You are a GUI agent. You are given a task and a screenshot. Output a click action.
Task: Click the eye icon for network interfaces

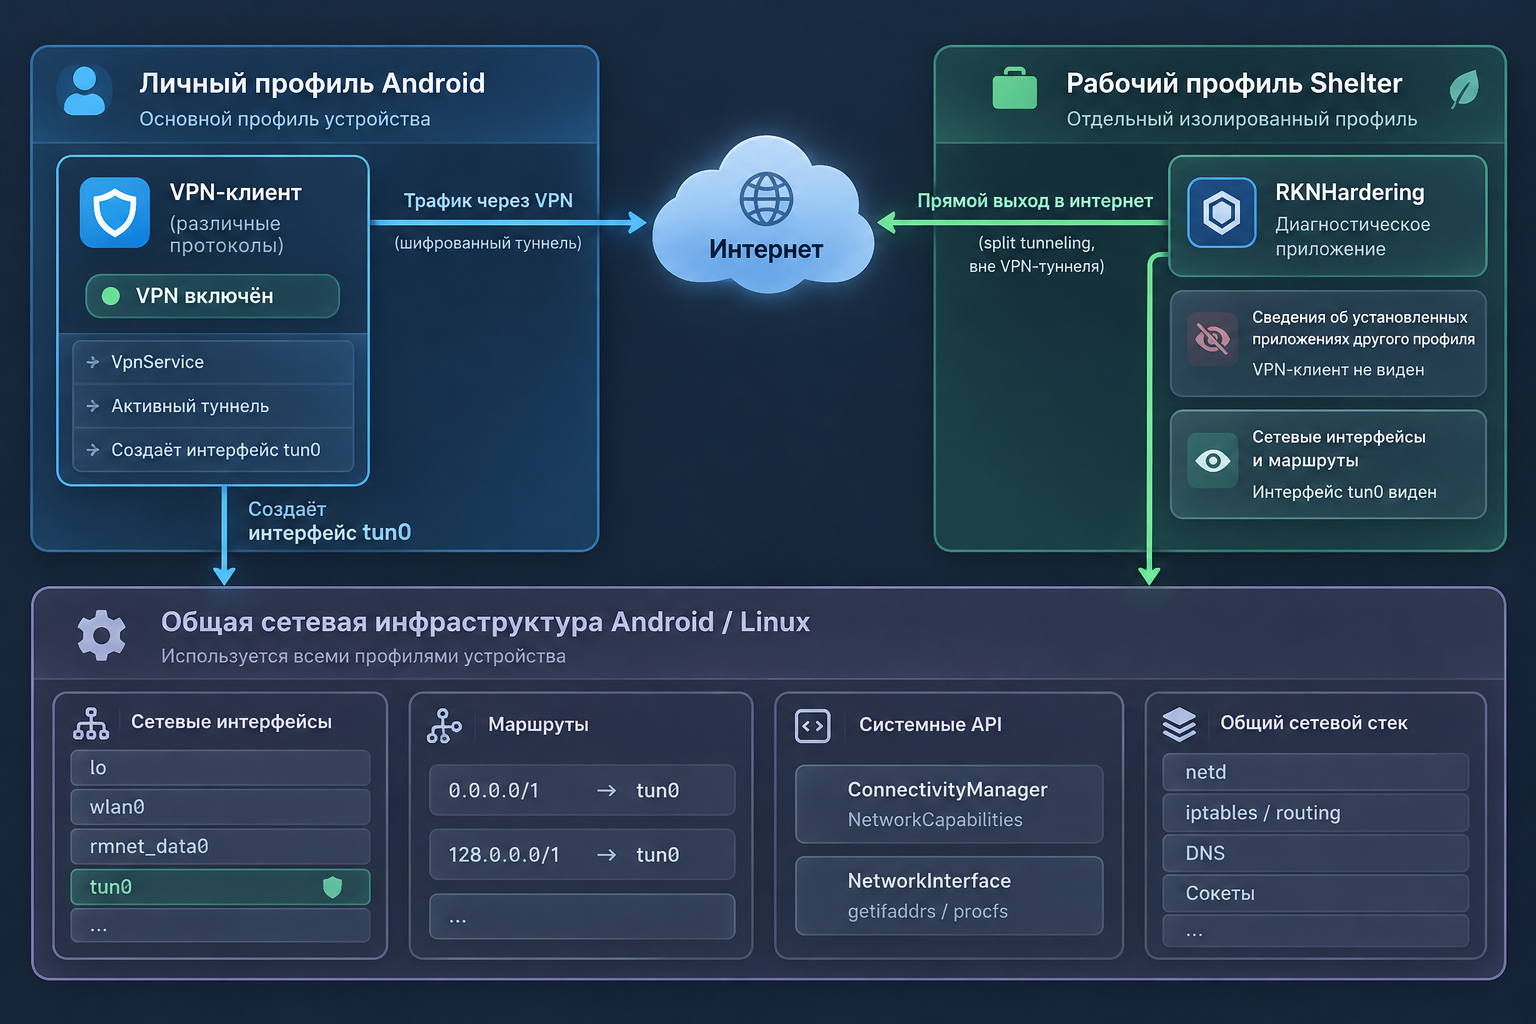click(x=1213, y=460)
